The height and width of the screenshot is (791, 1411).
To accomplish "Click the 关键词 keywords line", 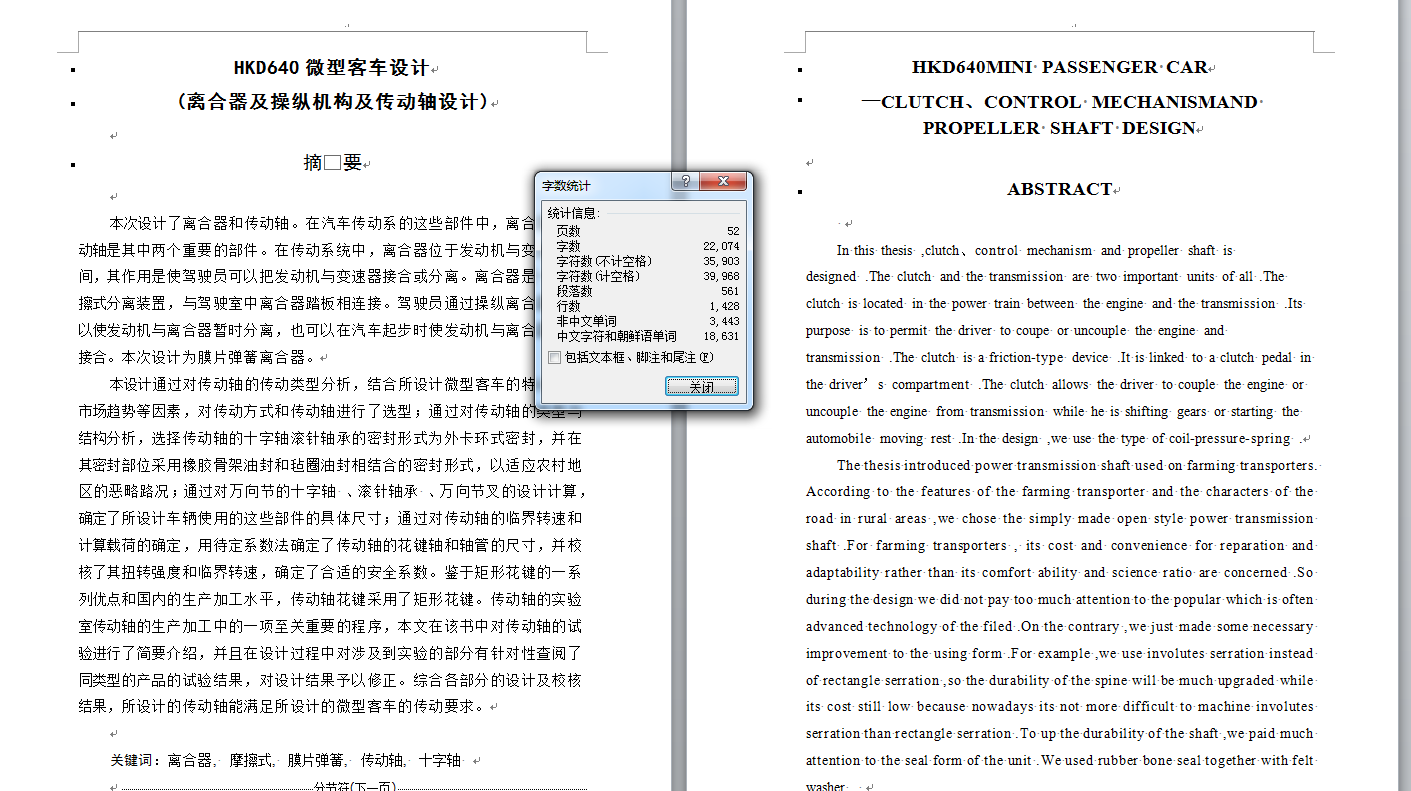I will [x=285, y=761].
